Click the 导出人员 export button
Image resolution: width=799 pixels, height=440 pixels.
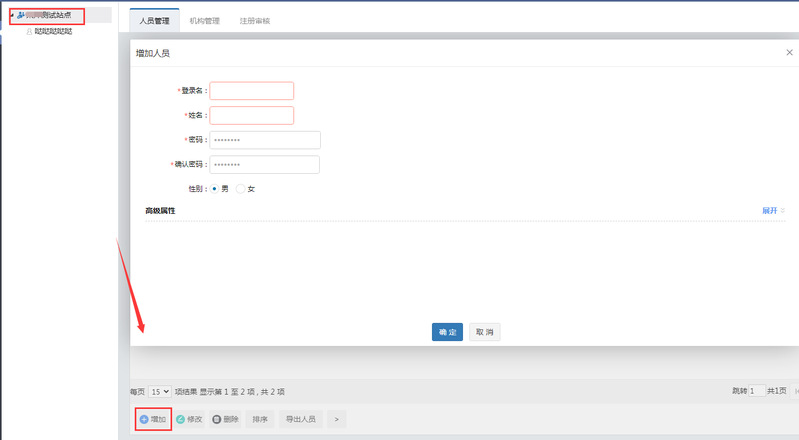[x=300, y=419]
